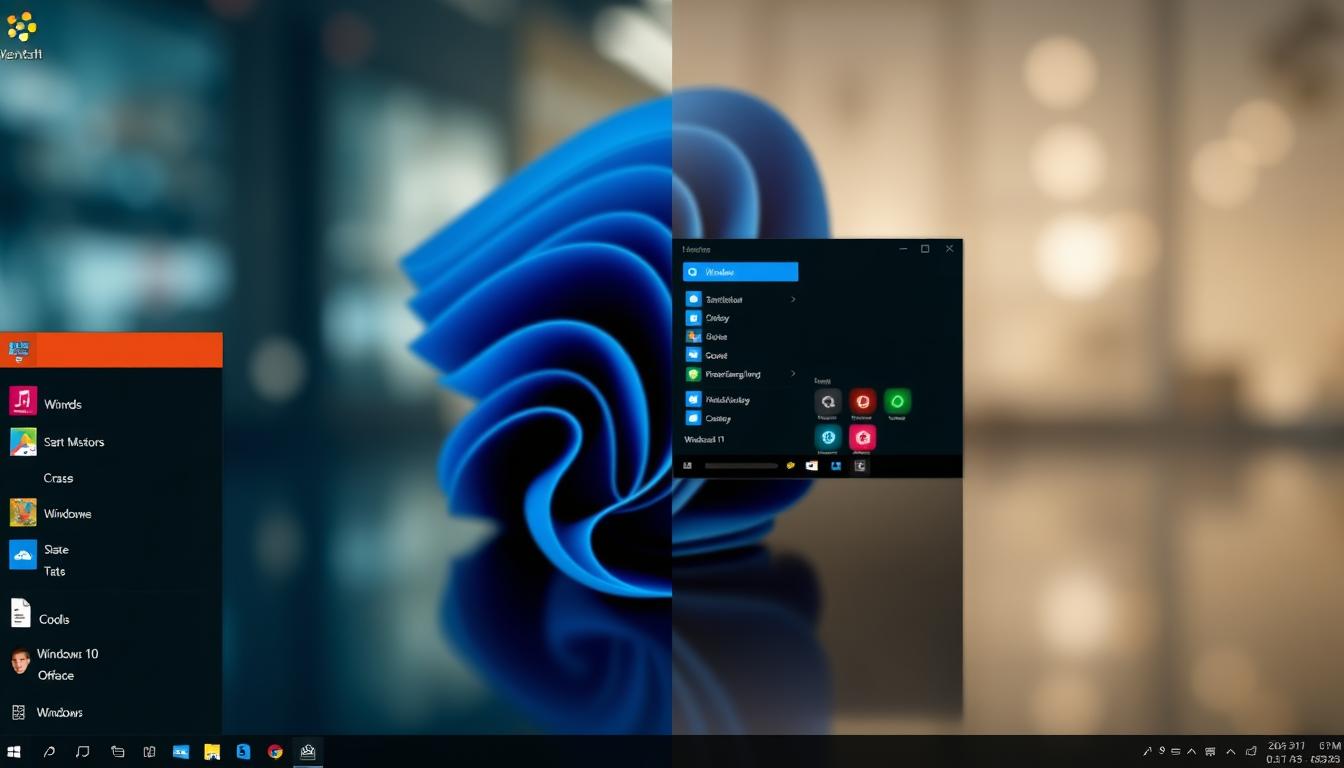Screen dimensions: 1344x768
Task: Click the blue icon in the small window's bottom bar
Action: click(x=836, y=466)
